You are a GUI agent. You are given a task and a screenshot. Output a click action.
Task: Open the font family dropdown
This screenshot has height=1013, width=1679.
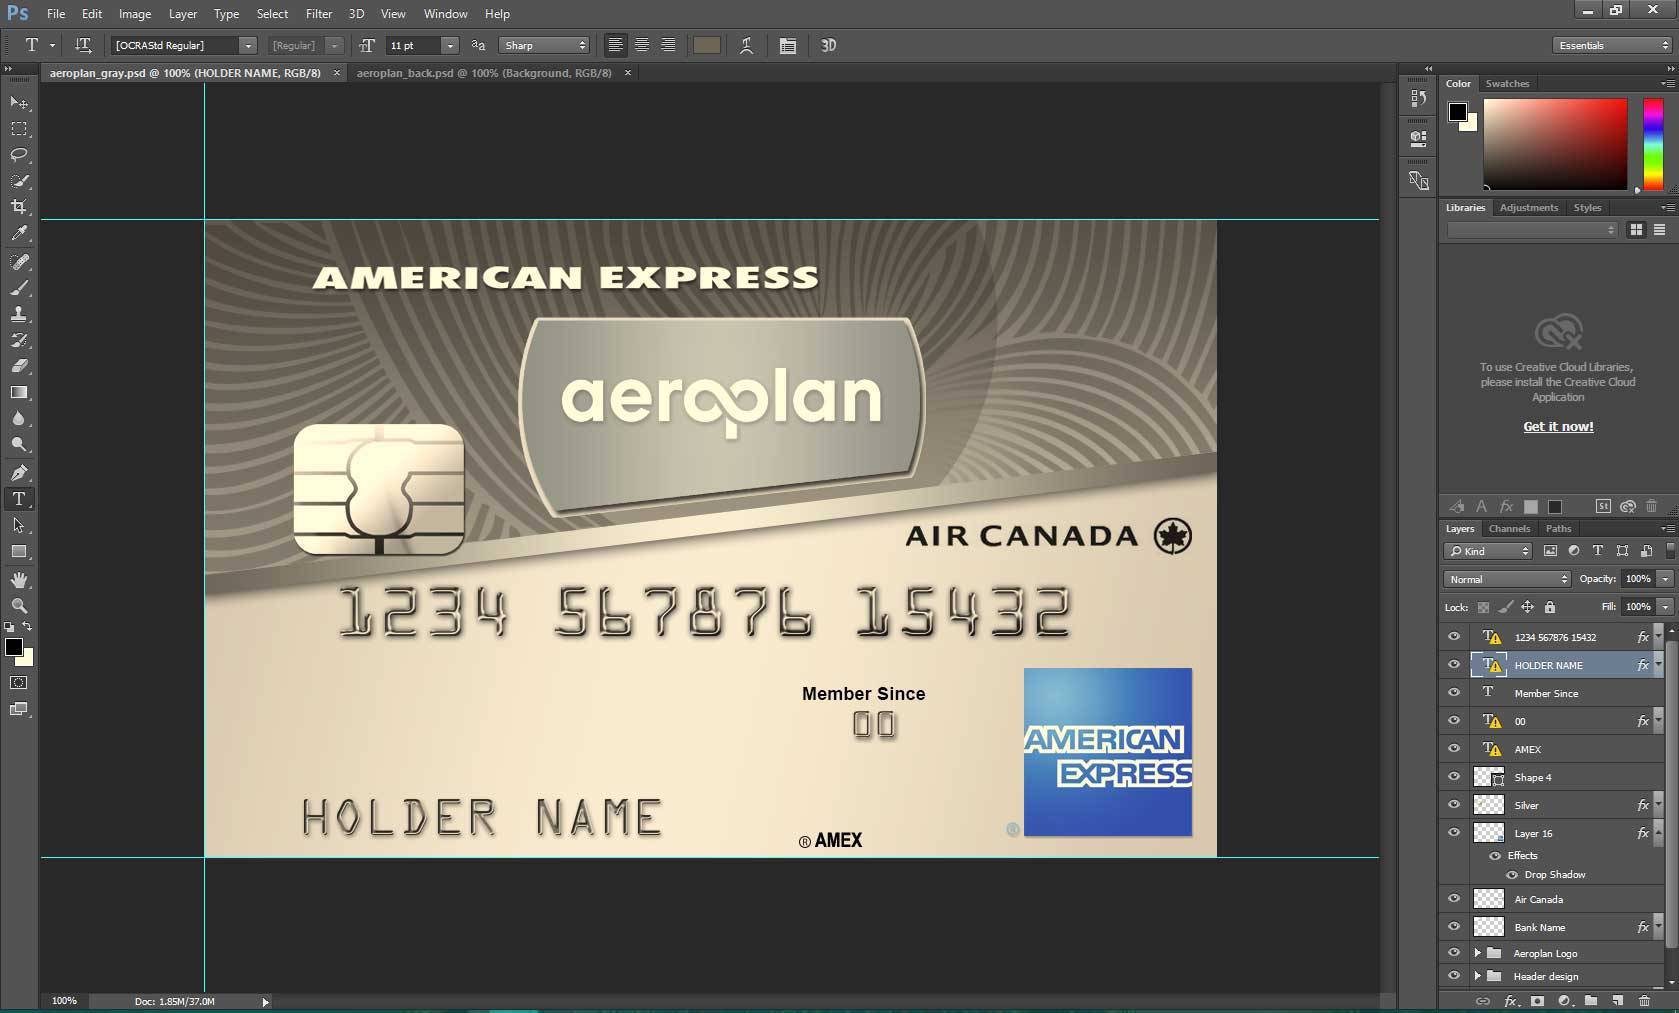point(248,45)
